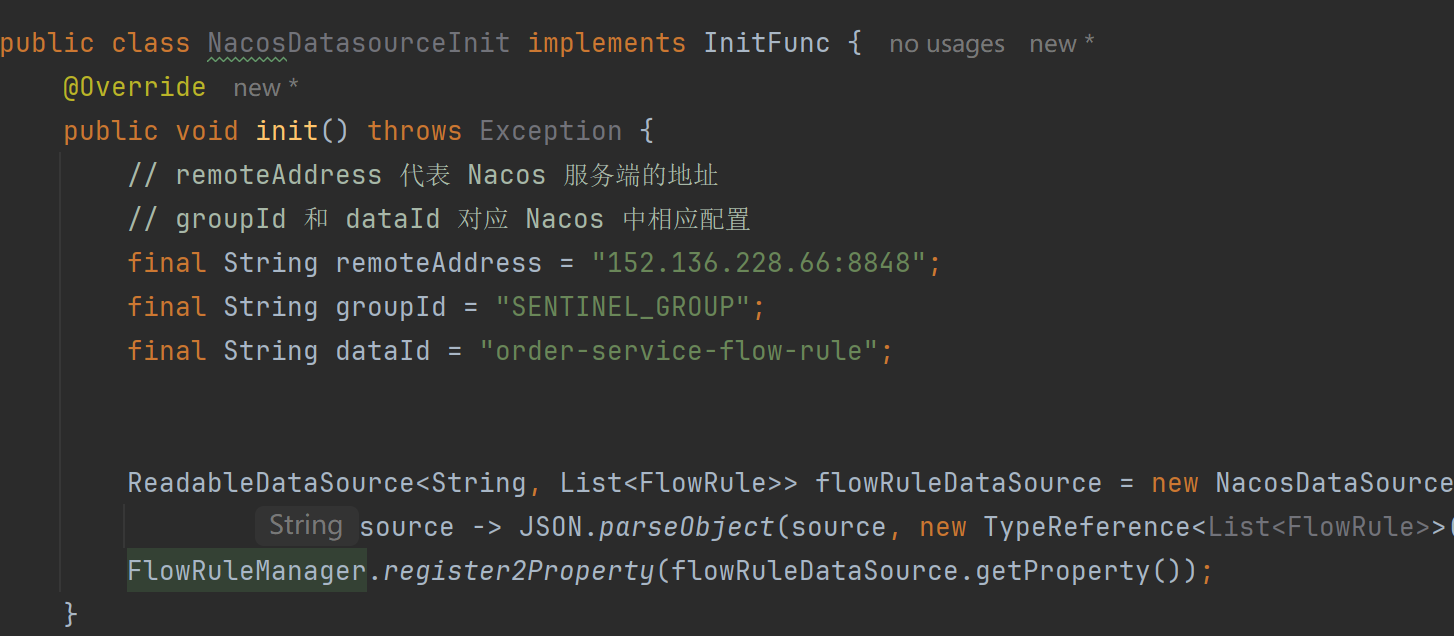This screenshot has width=1454, height=636.
Task: Click the groupId and dataId comment line
Action: click(439, 219)
